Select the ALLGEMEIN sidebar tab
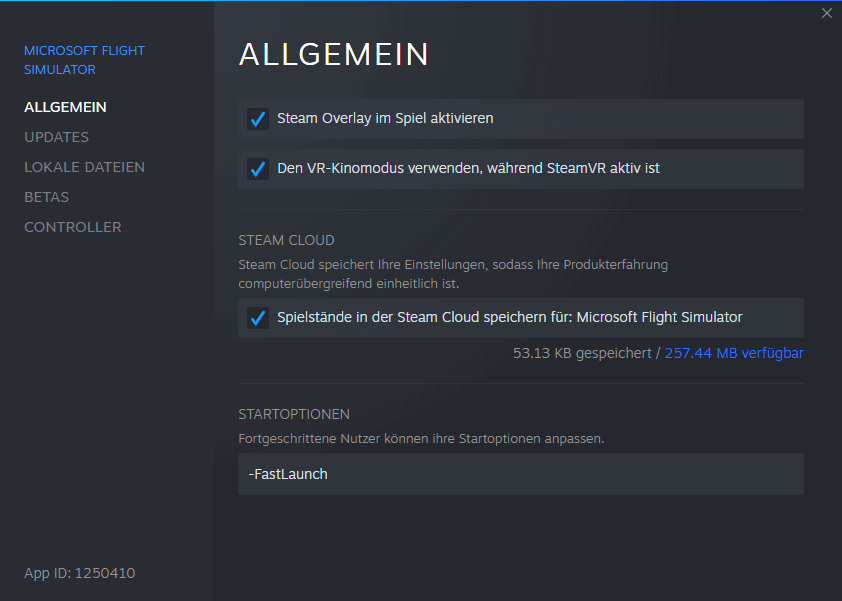The image size is (842, 601). pos(65,107)
